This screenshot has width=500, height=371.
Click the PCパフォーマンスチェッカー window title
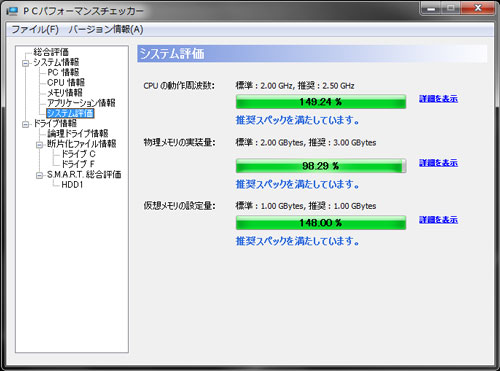click(83, 11)
